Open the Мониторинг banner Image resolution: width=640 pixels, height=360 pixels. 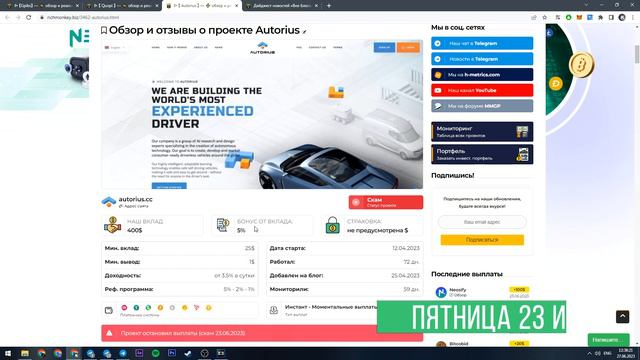click(482, 131)
